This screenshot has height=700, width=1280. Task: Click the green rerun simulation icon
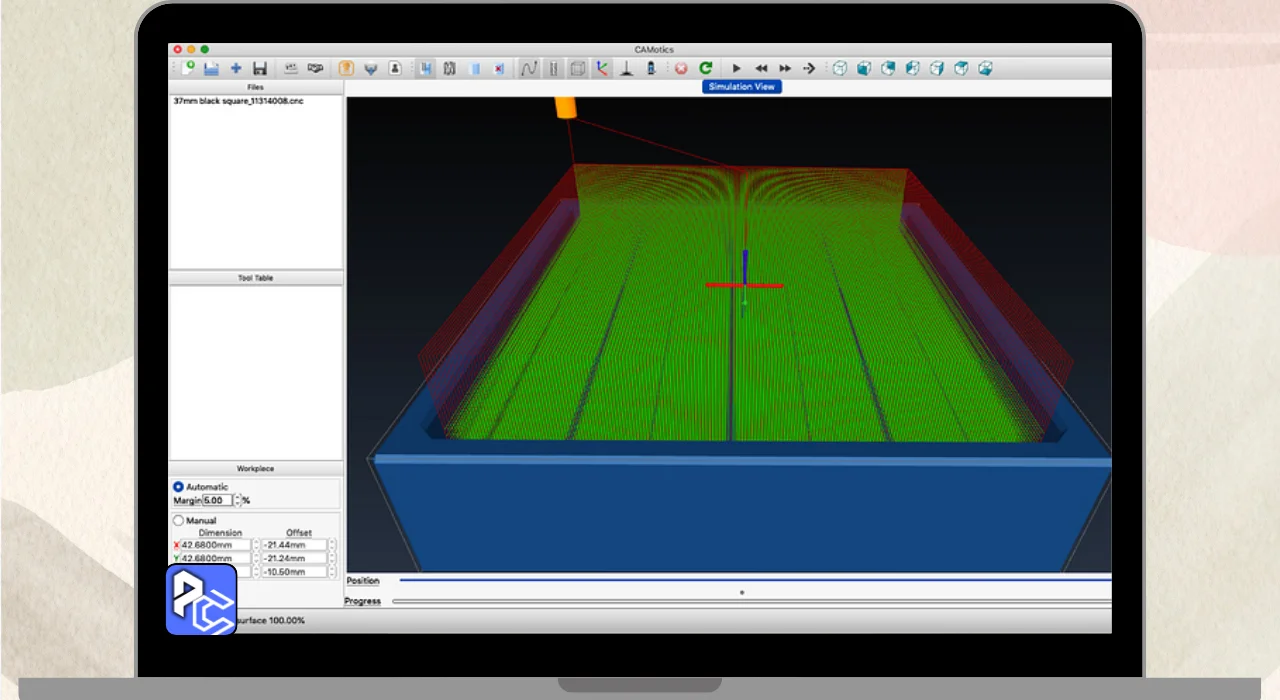click(x=706, y=68)
